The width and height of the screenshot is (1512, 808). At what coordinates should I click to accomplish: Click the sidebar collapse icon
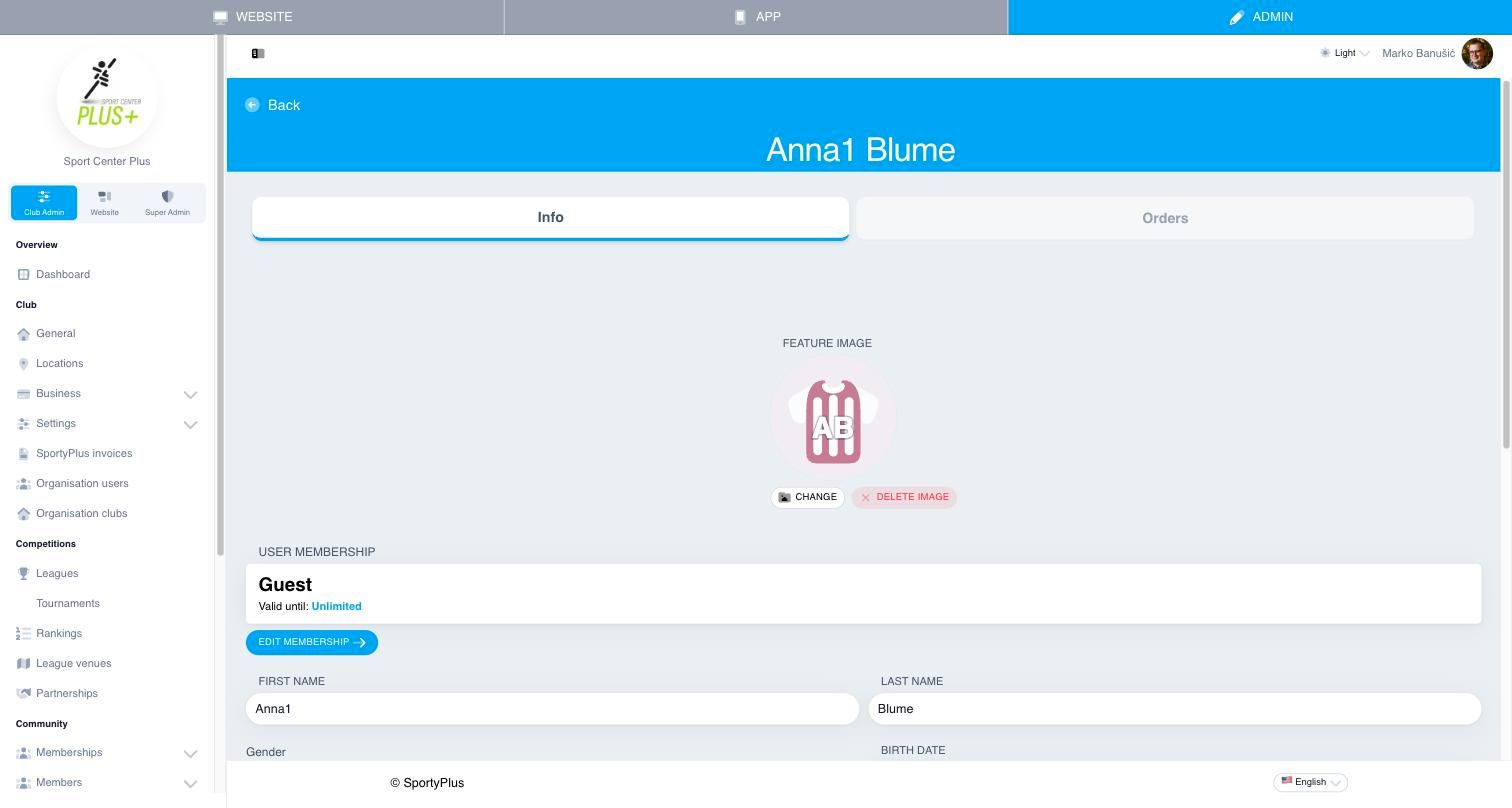click(258, 53)
